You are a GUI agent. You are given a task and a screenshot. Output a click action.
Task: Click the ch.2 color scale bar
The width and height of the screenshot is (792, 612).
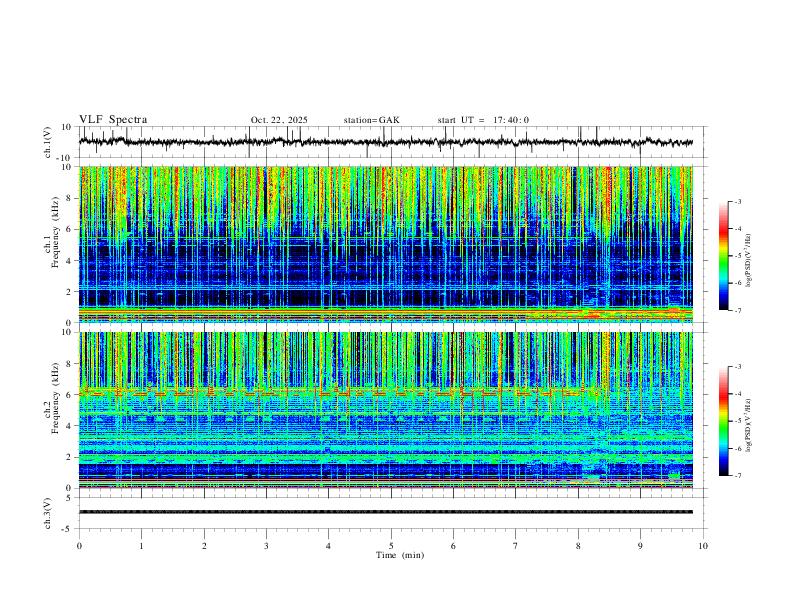pyautogui.click(x=723, y=421)
